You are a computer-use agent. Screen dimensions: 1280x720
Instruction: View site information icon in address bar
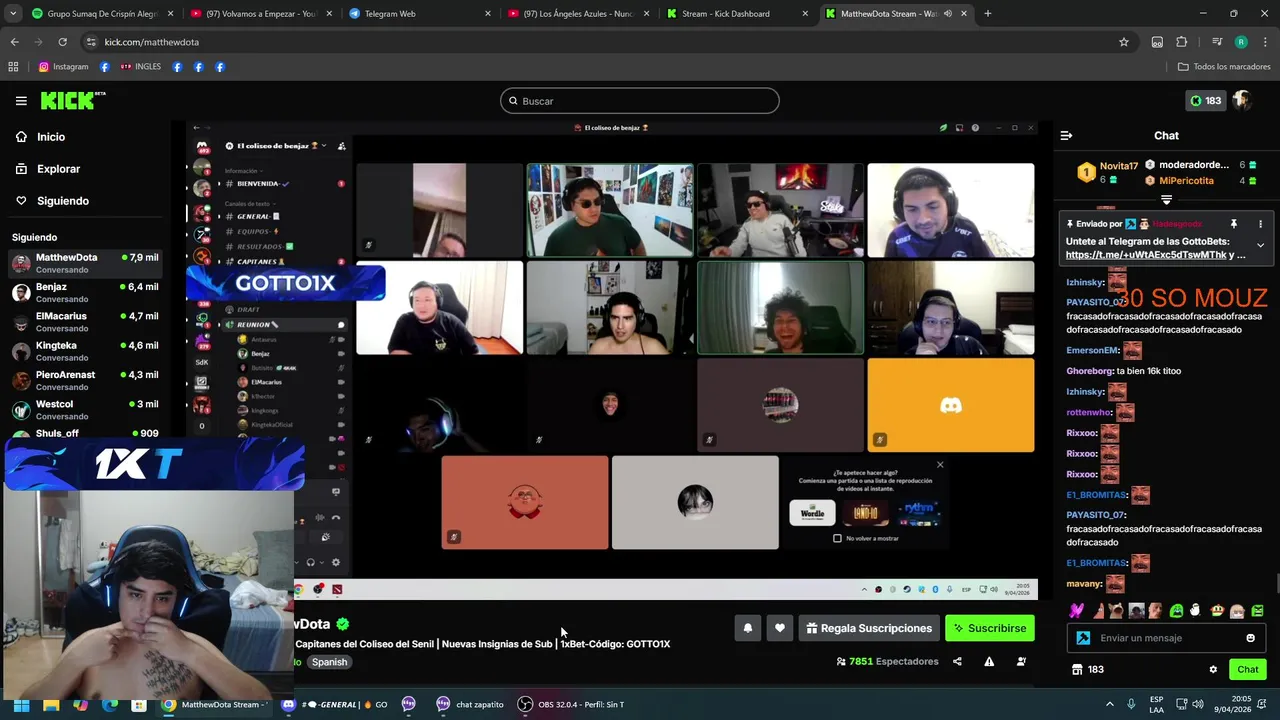pyautogui.click(x=91, y=42)
